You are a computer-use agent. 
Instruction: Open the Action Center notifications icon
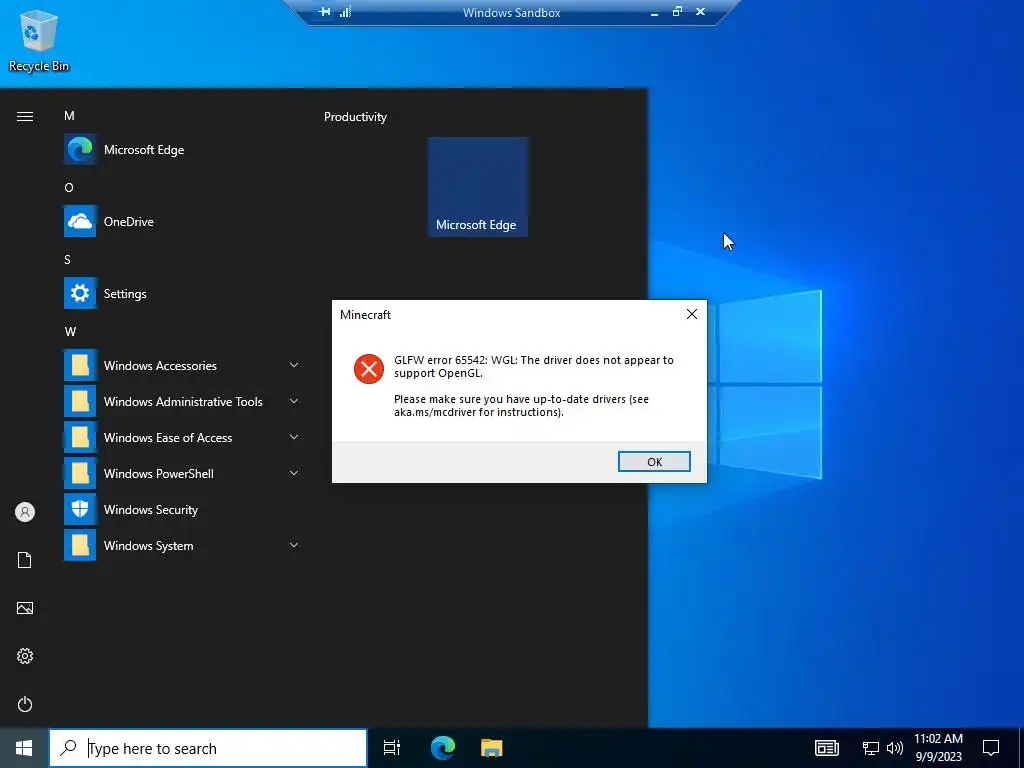(991, 748)
